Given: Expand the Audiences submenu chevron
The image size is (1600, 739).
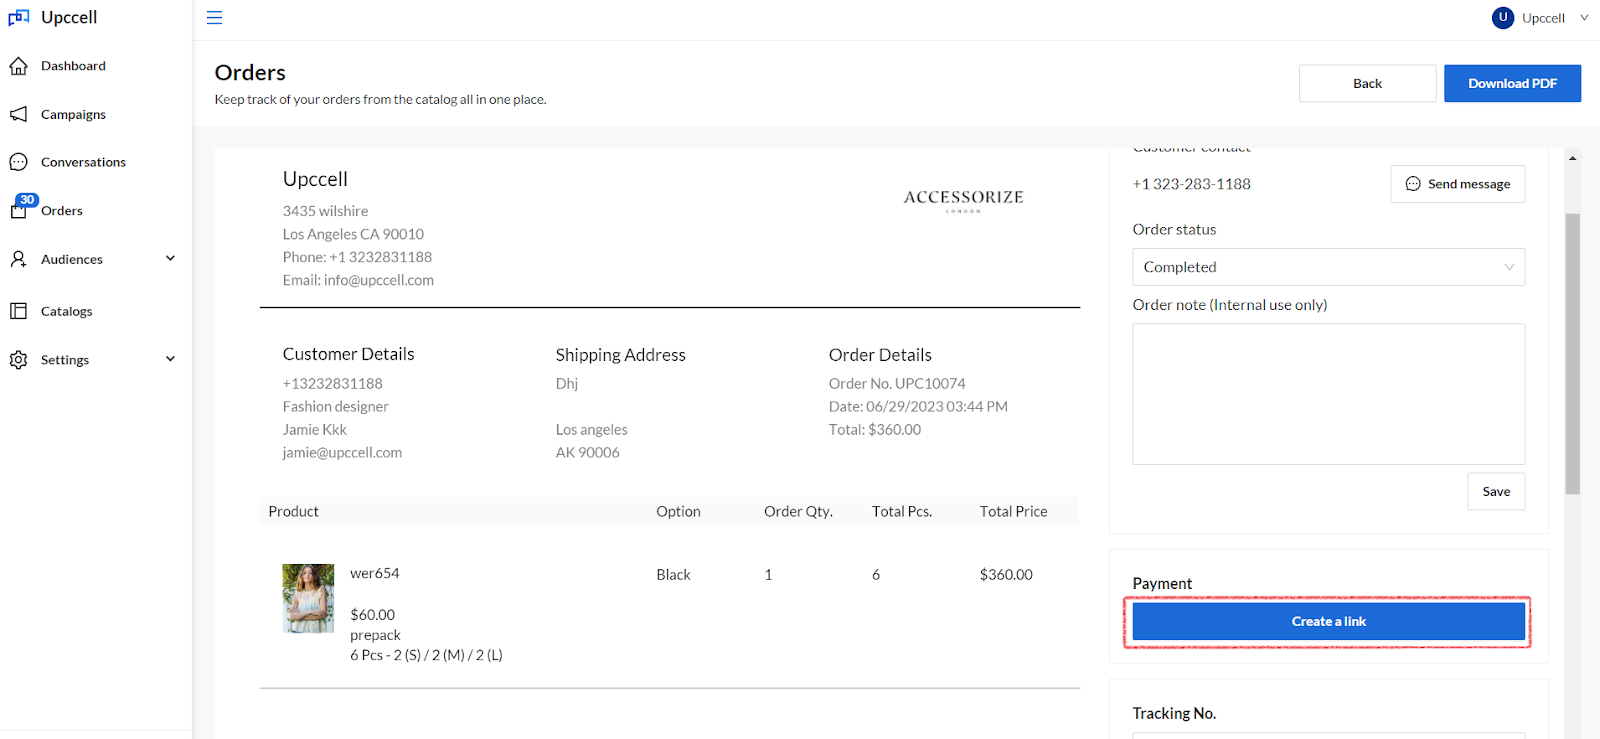Looking at the screenshot, I should [170, 259].
